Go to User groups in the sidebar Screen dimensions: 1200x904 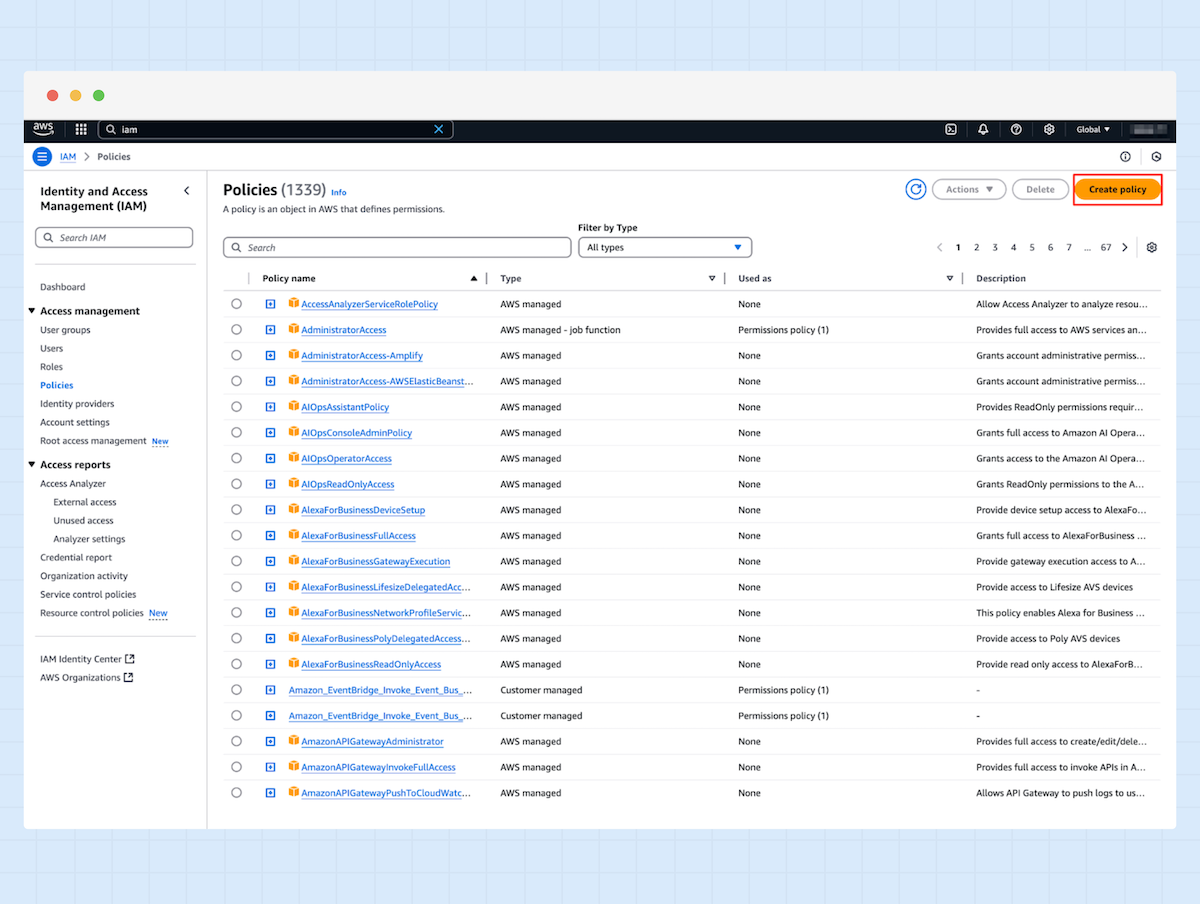(65, 330)
